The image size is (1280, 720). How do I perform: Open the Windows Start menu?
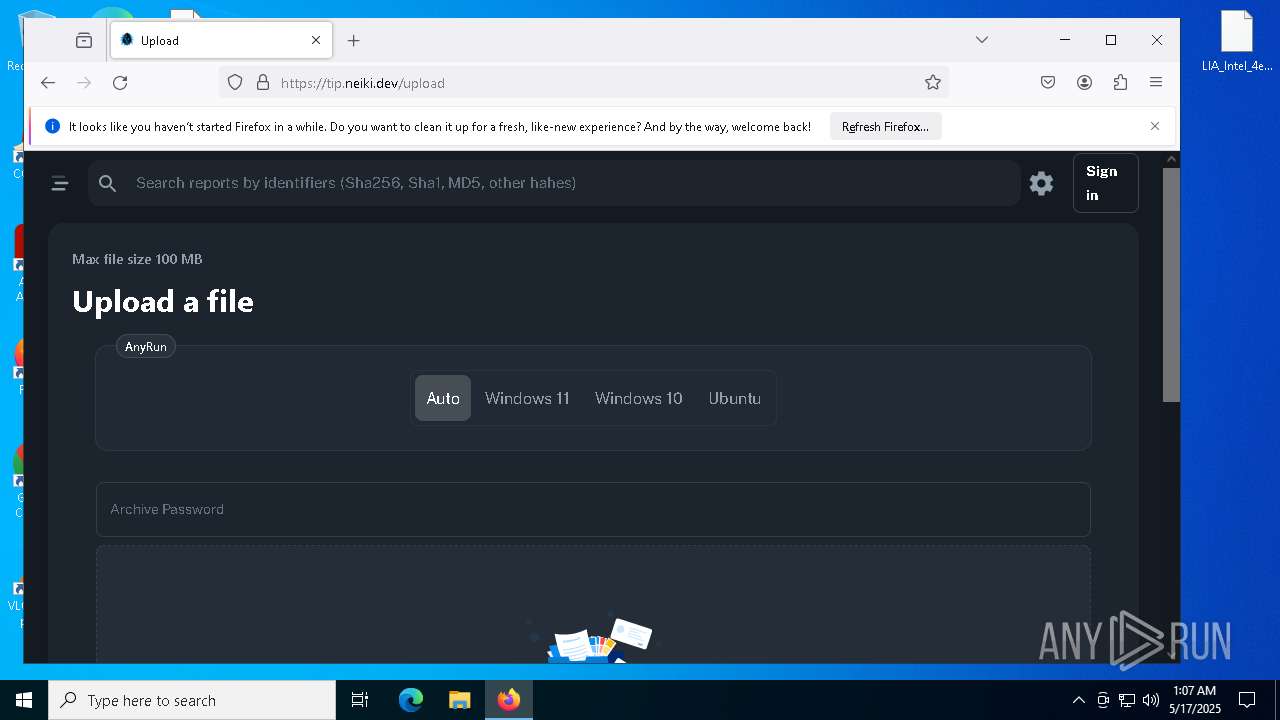pos(24,700)
